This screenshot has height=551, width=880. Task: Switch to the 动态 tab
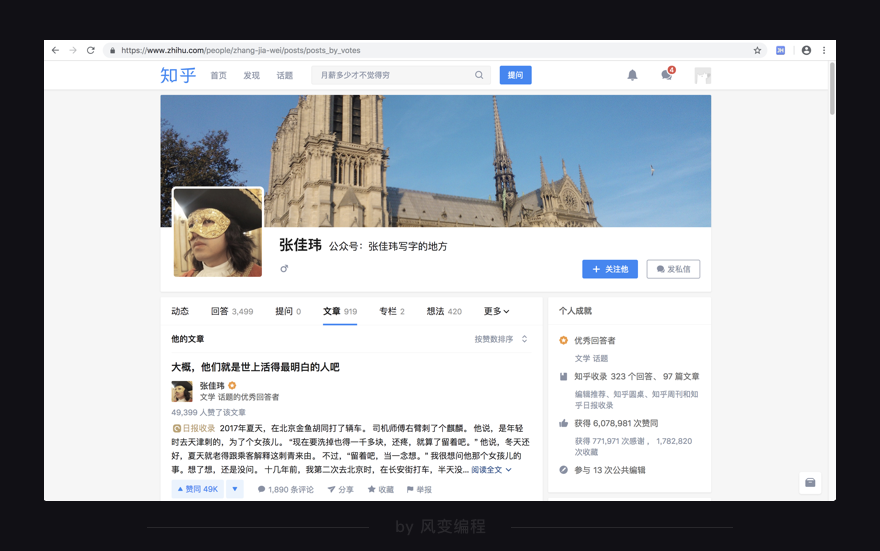[180, 311]
